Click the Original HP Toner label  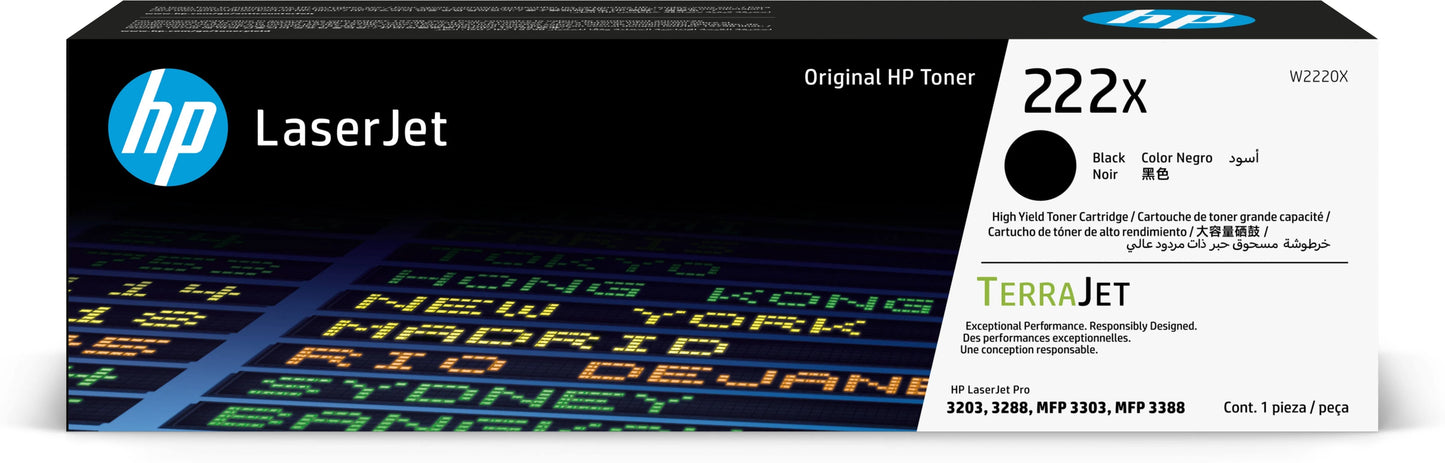coord(889,78)
